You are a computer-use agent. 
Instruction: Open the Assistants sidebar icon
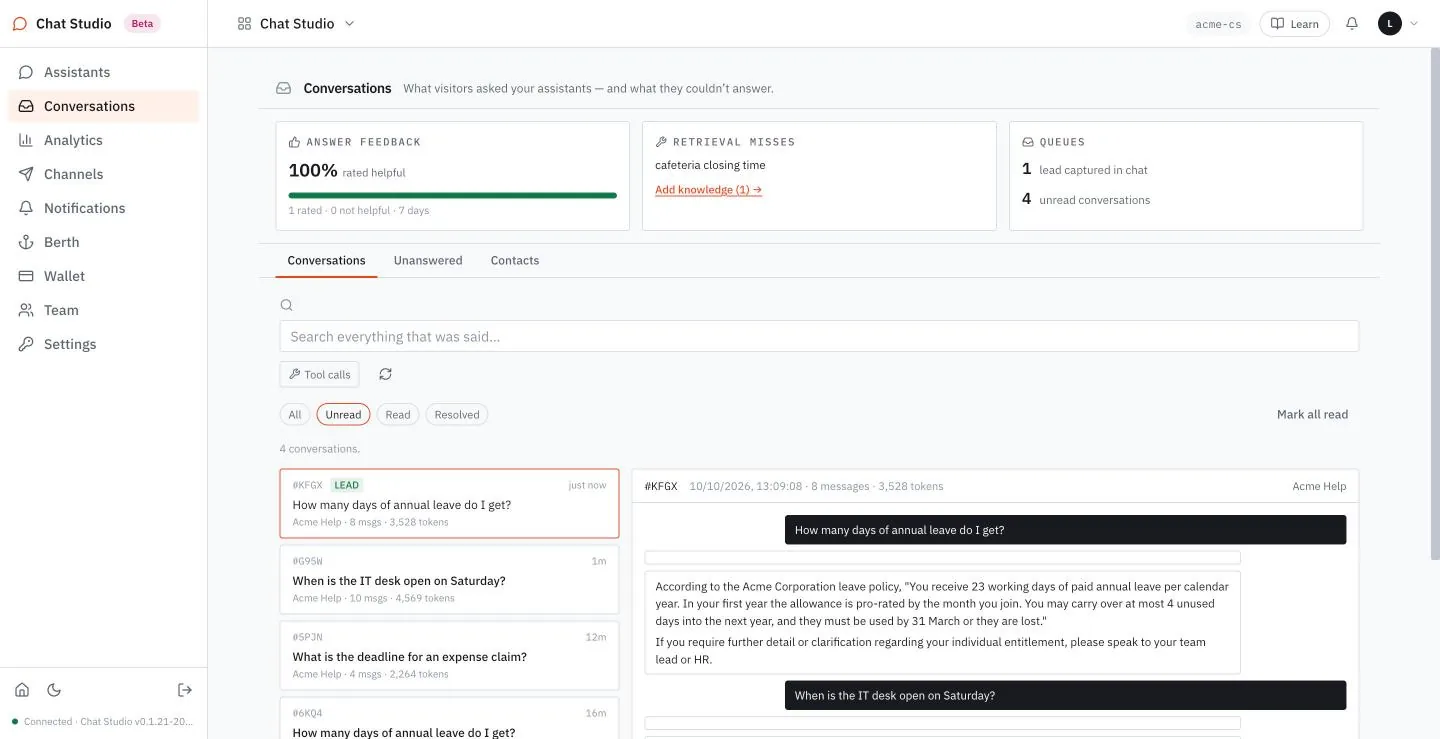(26, 72)
